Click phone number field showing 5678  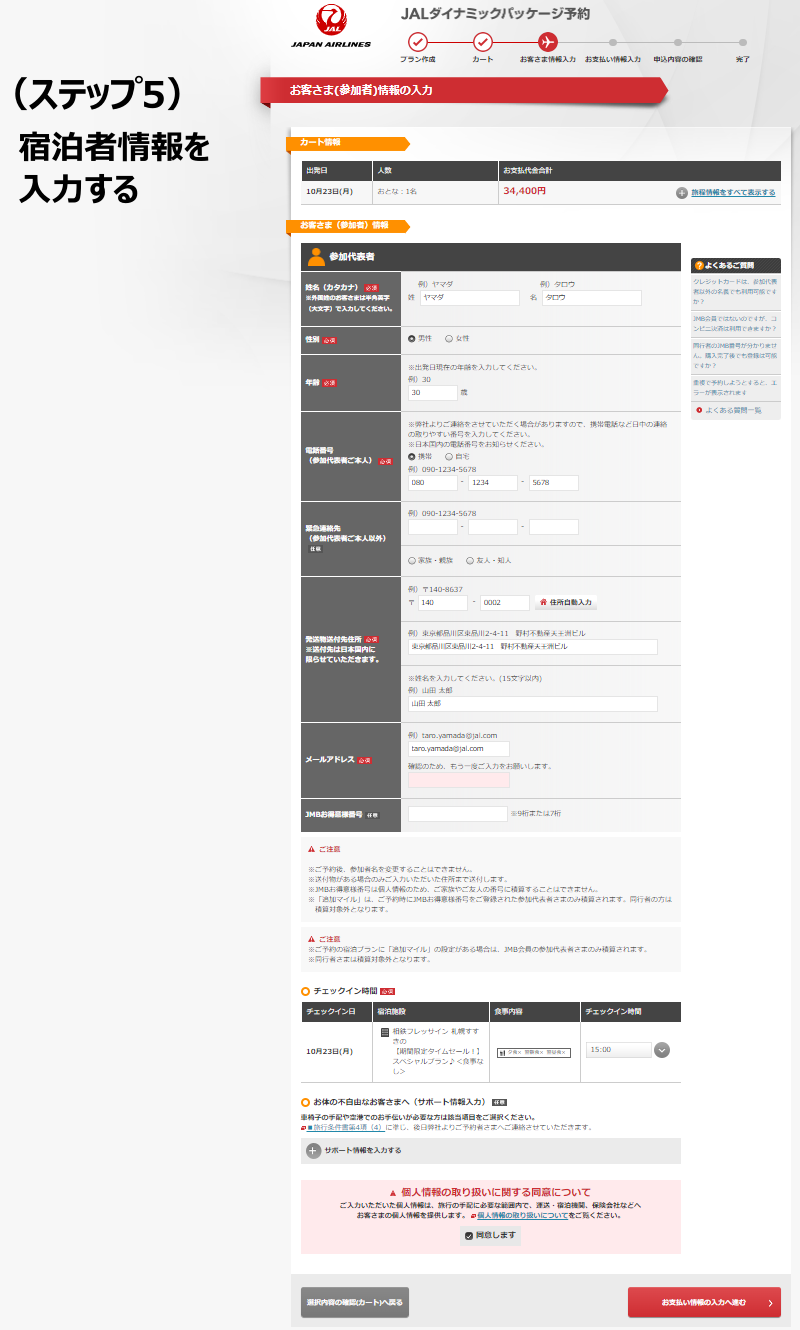click(554, 483)
